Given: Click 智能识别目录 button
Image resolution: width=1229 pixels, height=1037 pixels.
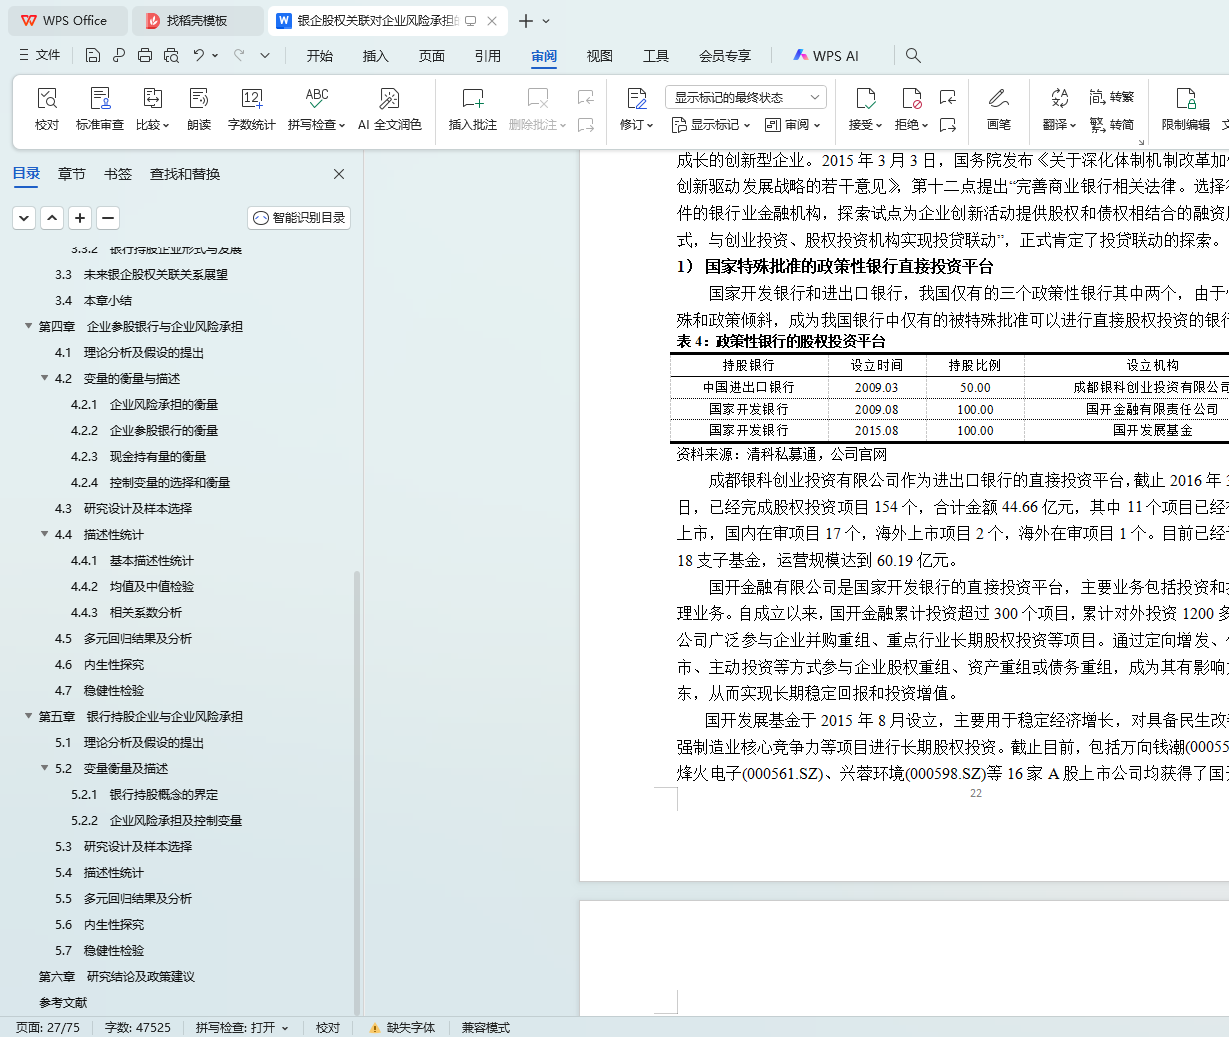Looking at the screenshot, I should 299,217.
